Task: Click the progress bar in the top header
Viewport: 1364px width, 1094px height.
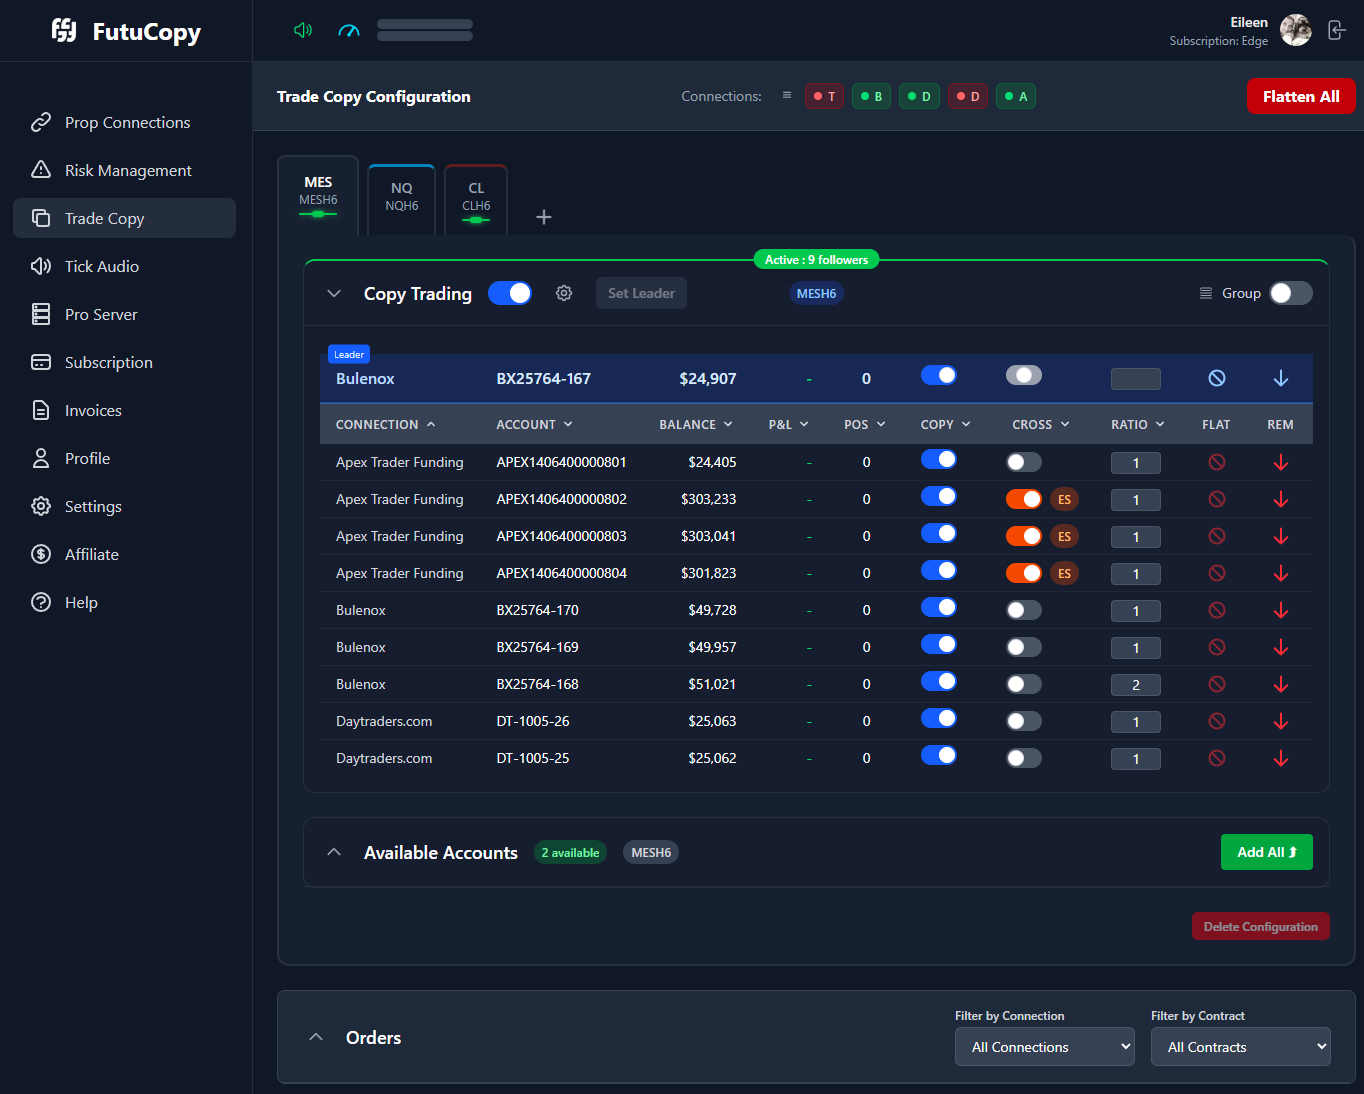Action: click(x=424, y=30)
